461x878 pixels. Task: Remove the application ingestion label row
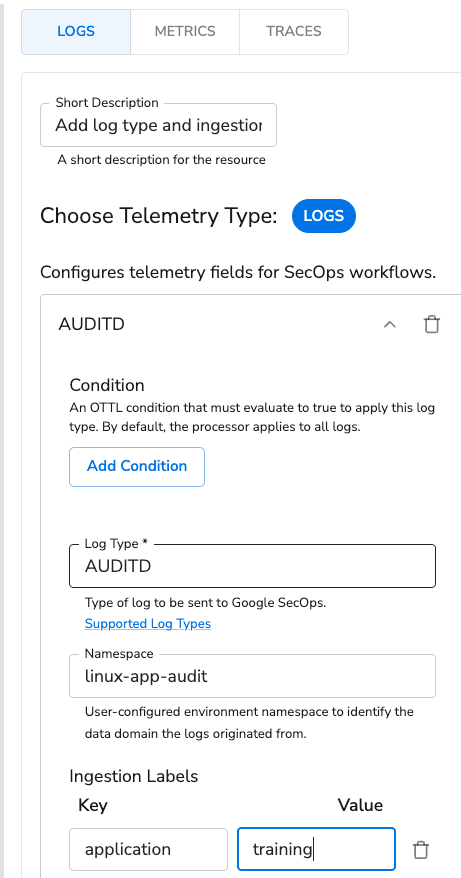pos(421,849)
